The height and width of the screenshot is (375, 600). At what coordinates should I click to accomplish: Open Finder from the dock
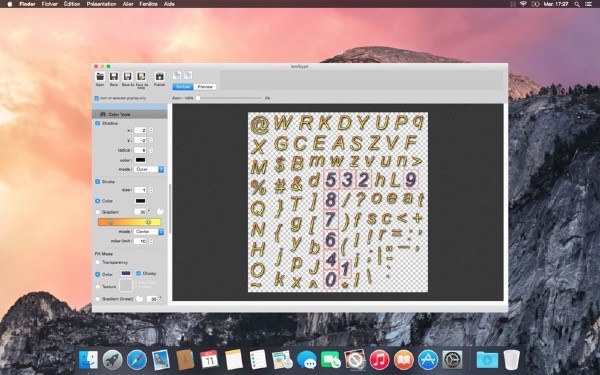(x=88, y=360)
